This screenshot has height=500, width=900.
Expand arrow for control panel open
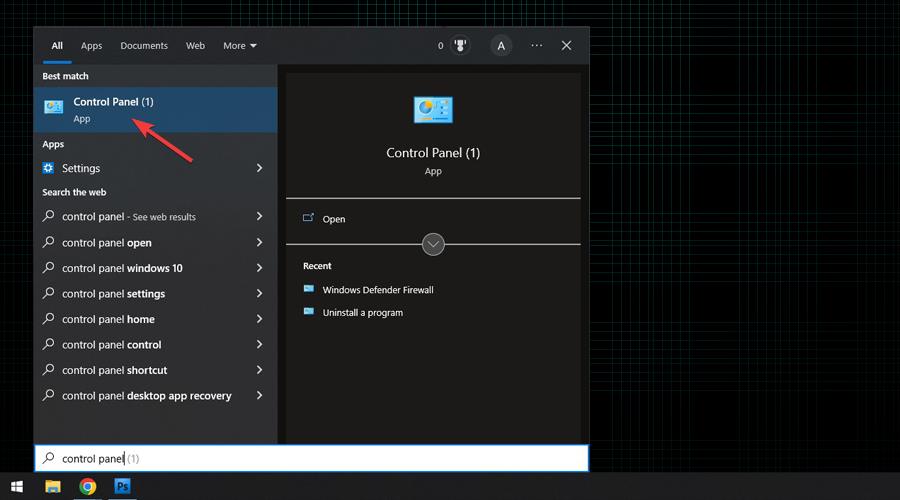pos(259,242)
